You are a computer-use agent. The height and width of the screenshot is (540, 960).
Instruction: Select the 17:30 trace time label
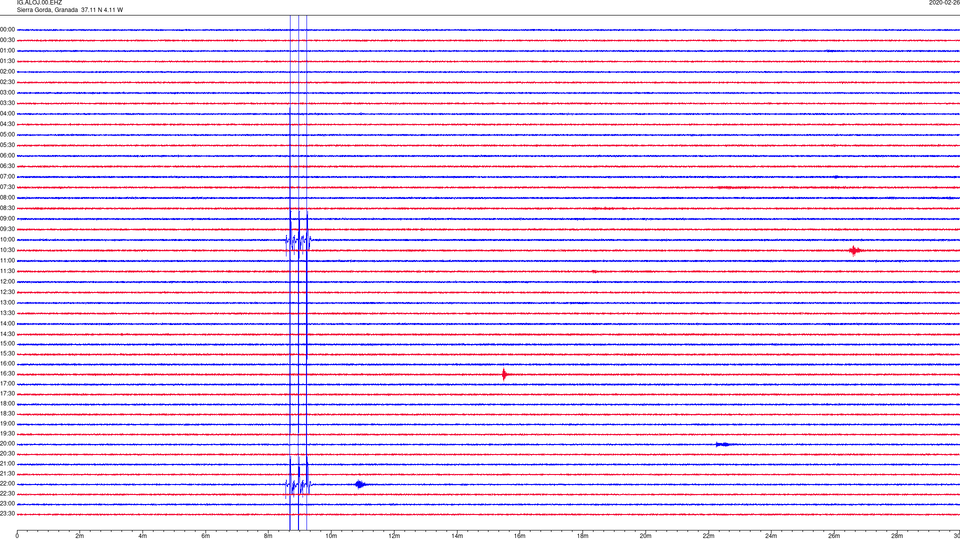click(x=7, y=394)
